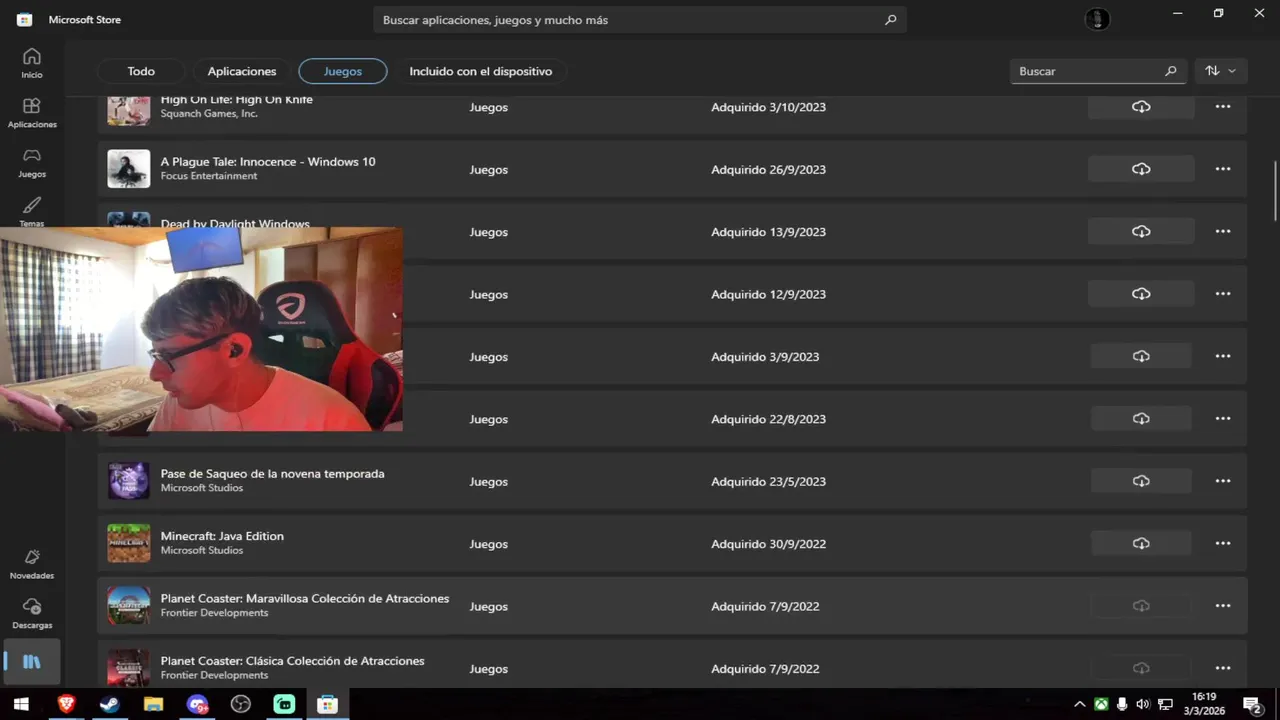Click Adquirido 23/5/2023 date text
This screenshot has width=1280, height=720.
pyautogui.click(x=769, y=482)
